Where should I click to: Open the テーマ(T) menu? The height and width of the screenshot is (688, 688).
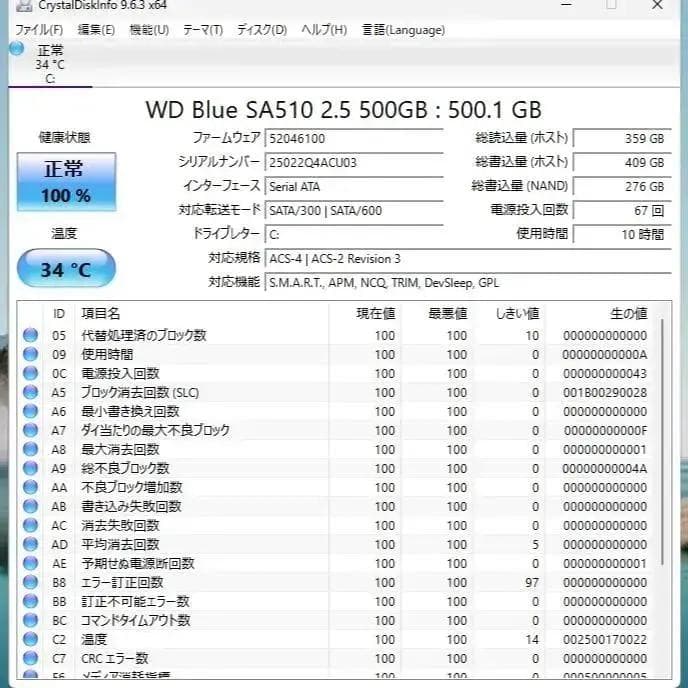tap(203, 30)
